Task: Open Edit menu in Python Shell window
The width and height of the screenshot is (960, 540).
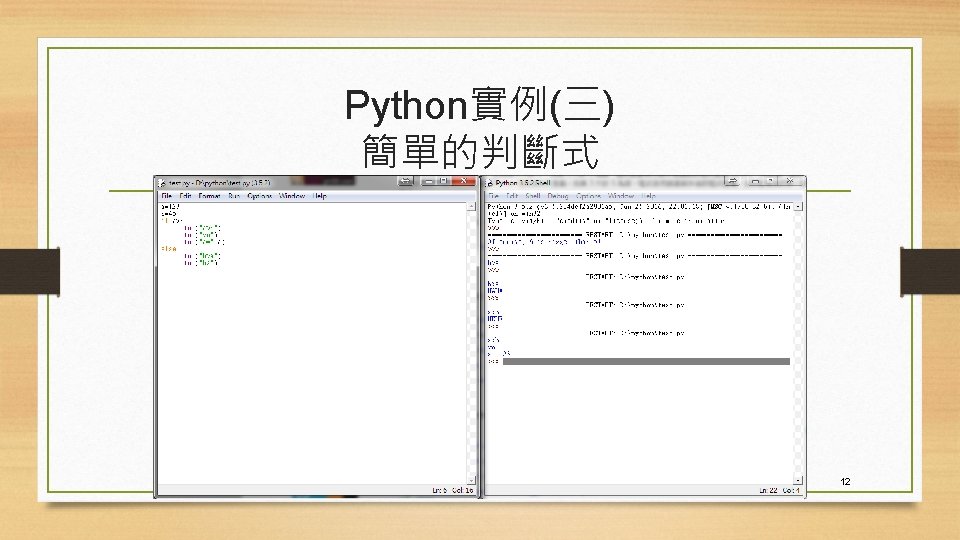Action: pos(512,196)
